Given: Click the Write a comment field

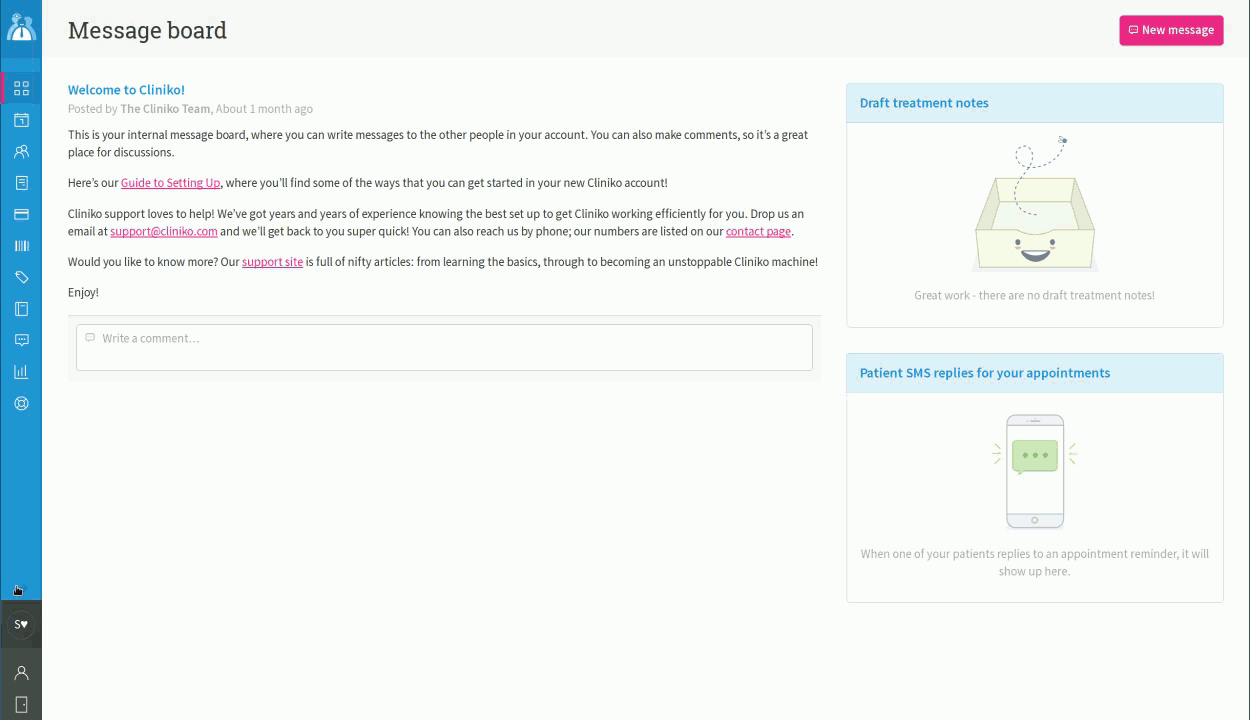Looking at the screenshot, I should pos(444,347).
